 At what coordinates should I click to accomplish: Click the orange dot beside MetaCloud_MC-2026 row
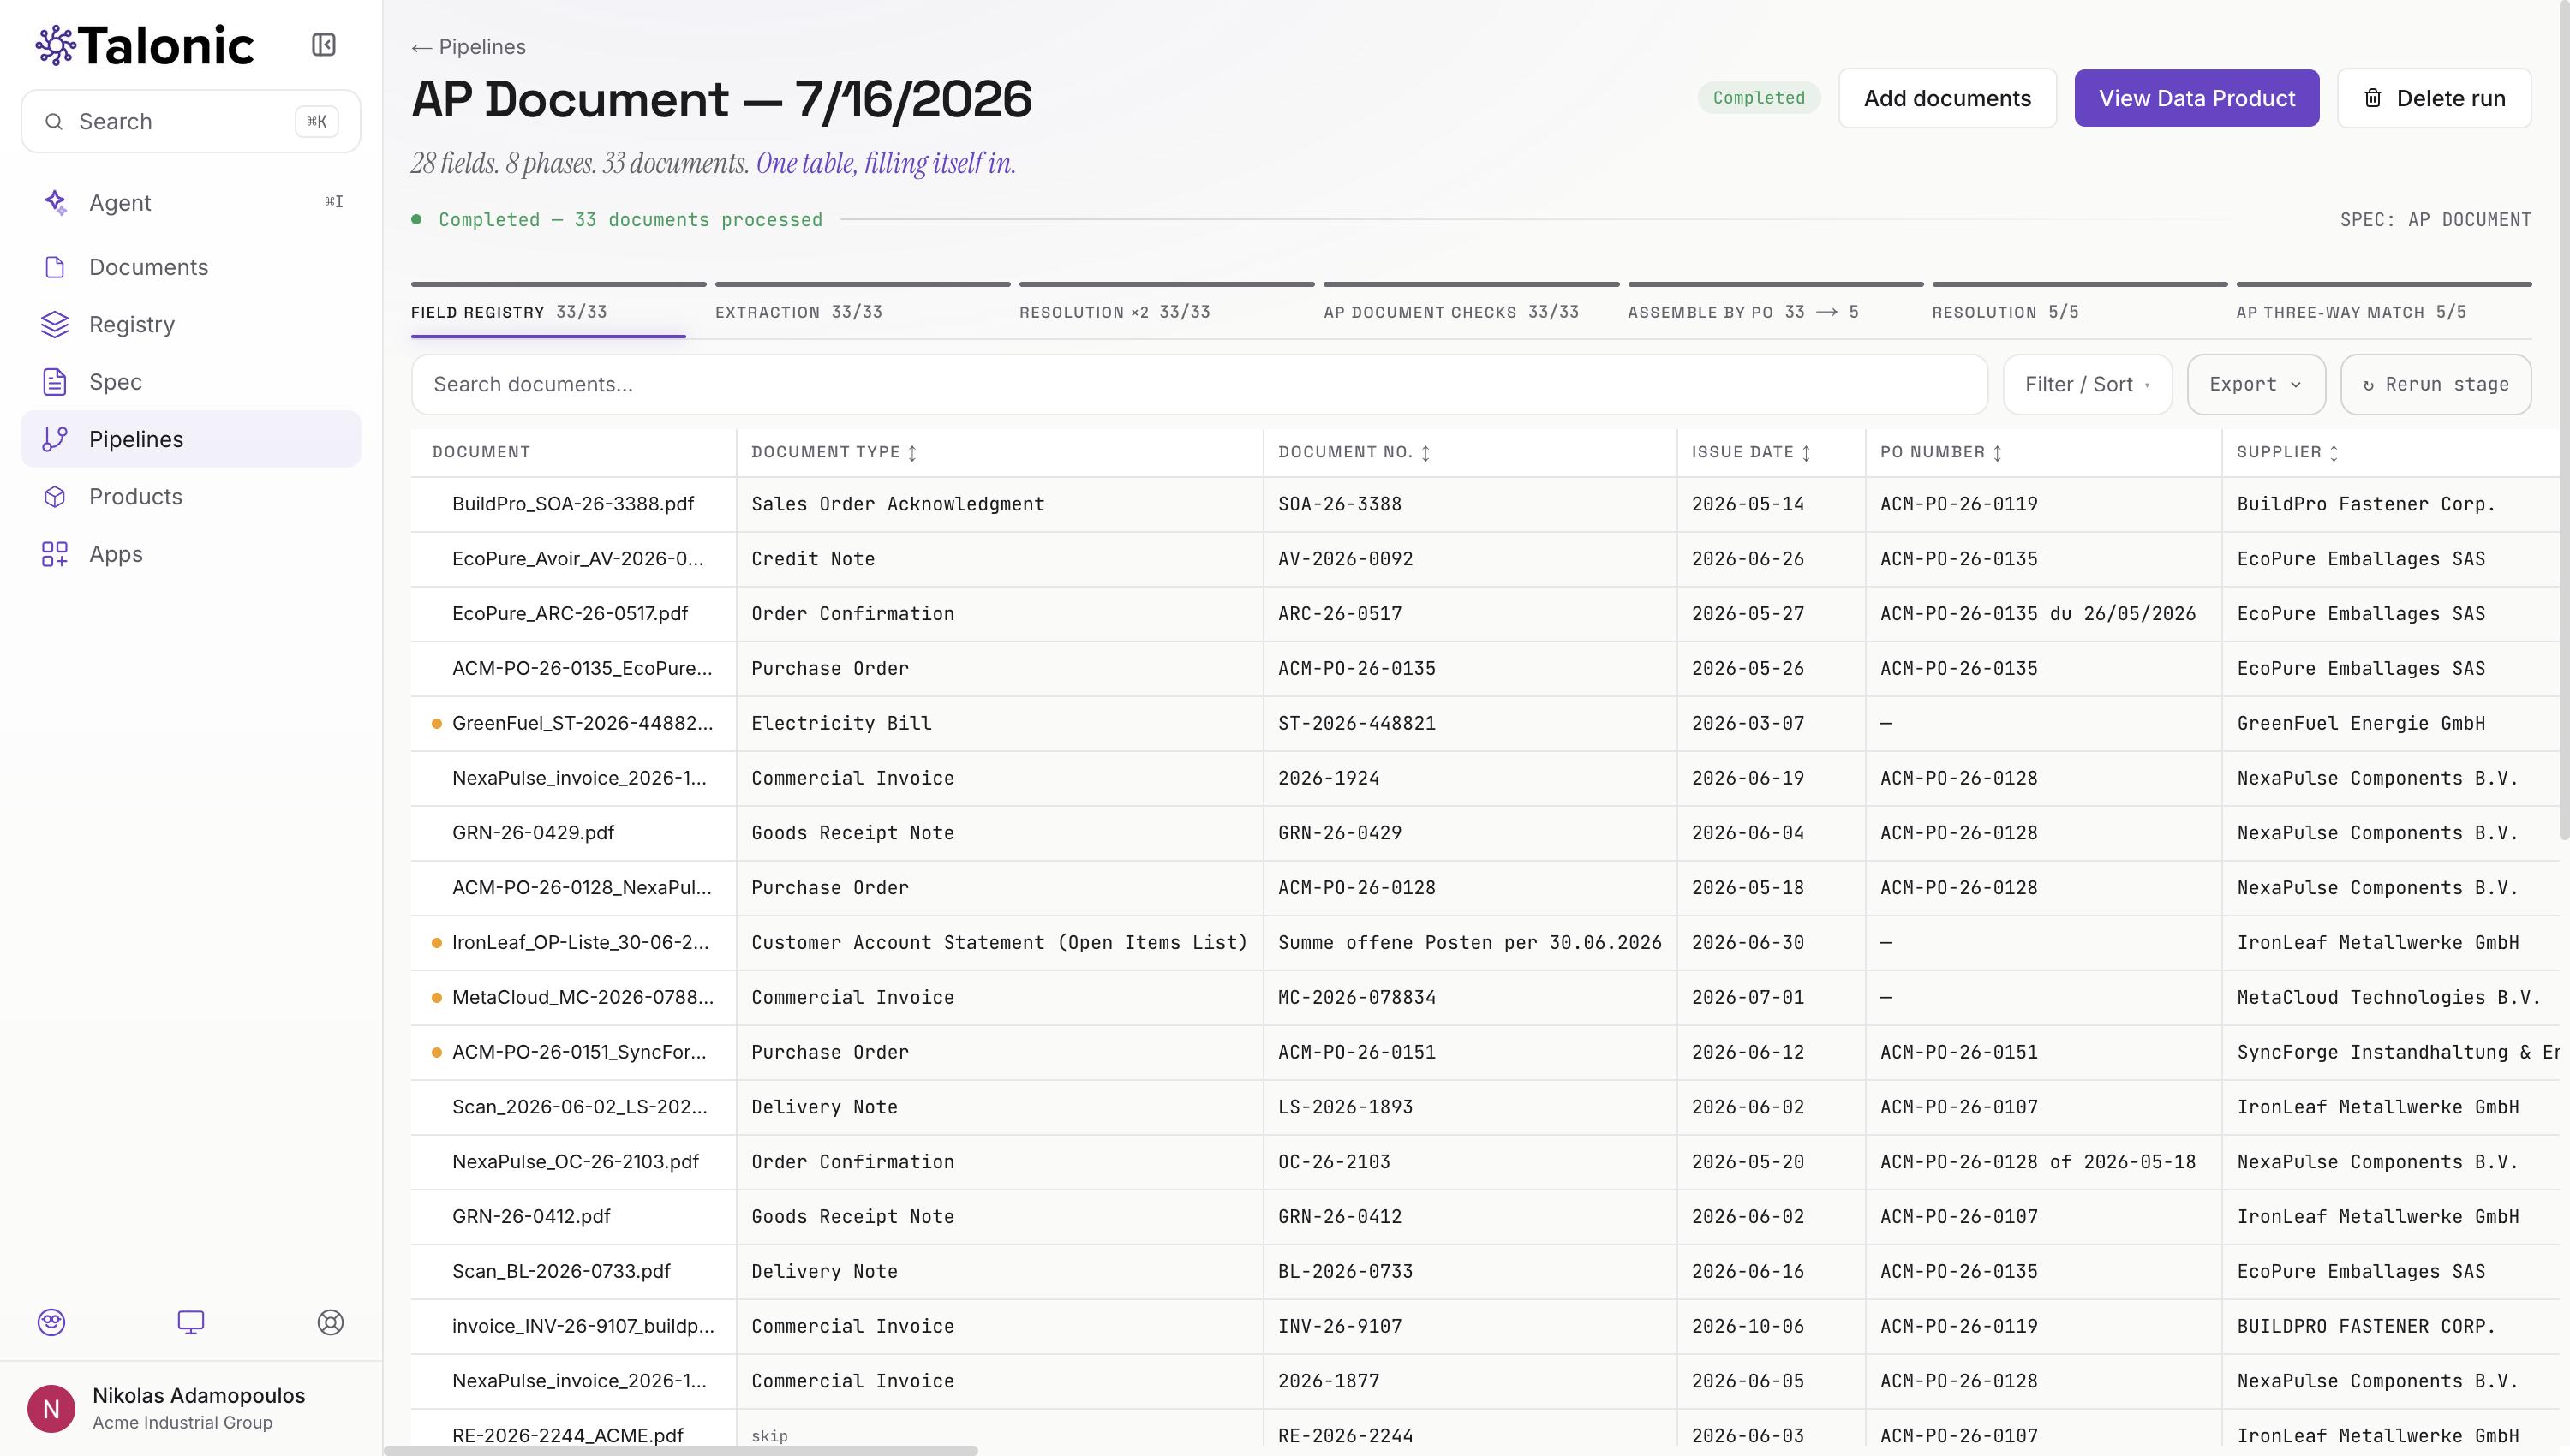tap(437, 997)
